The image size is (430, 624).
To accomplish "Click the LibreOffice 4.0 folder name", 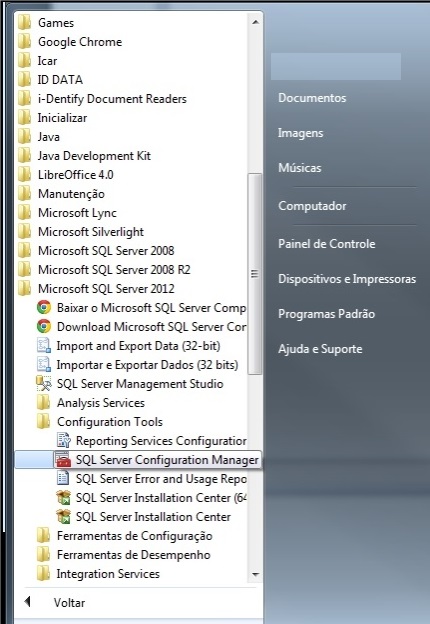I will point(76,175).
